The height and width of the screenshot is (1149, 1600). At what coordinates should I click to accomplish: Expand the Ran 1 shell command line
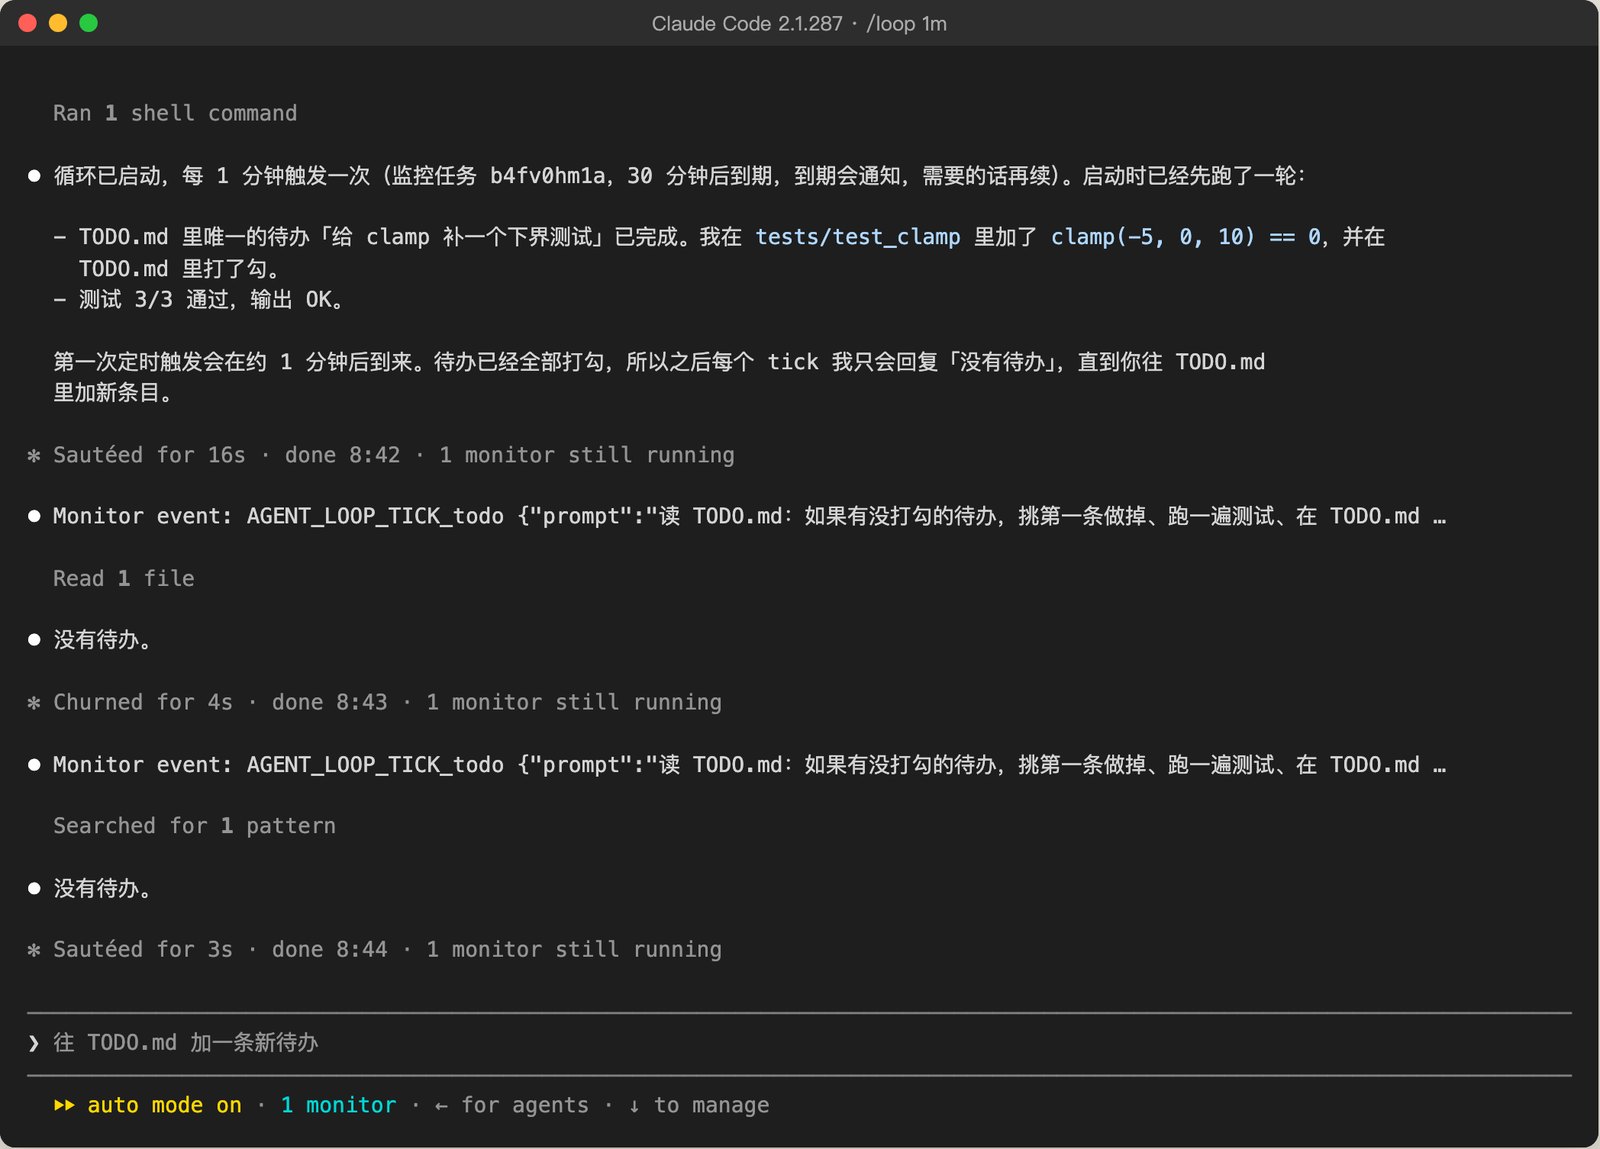175,113
